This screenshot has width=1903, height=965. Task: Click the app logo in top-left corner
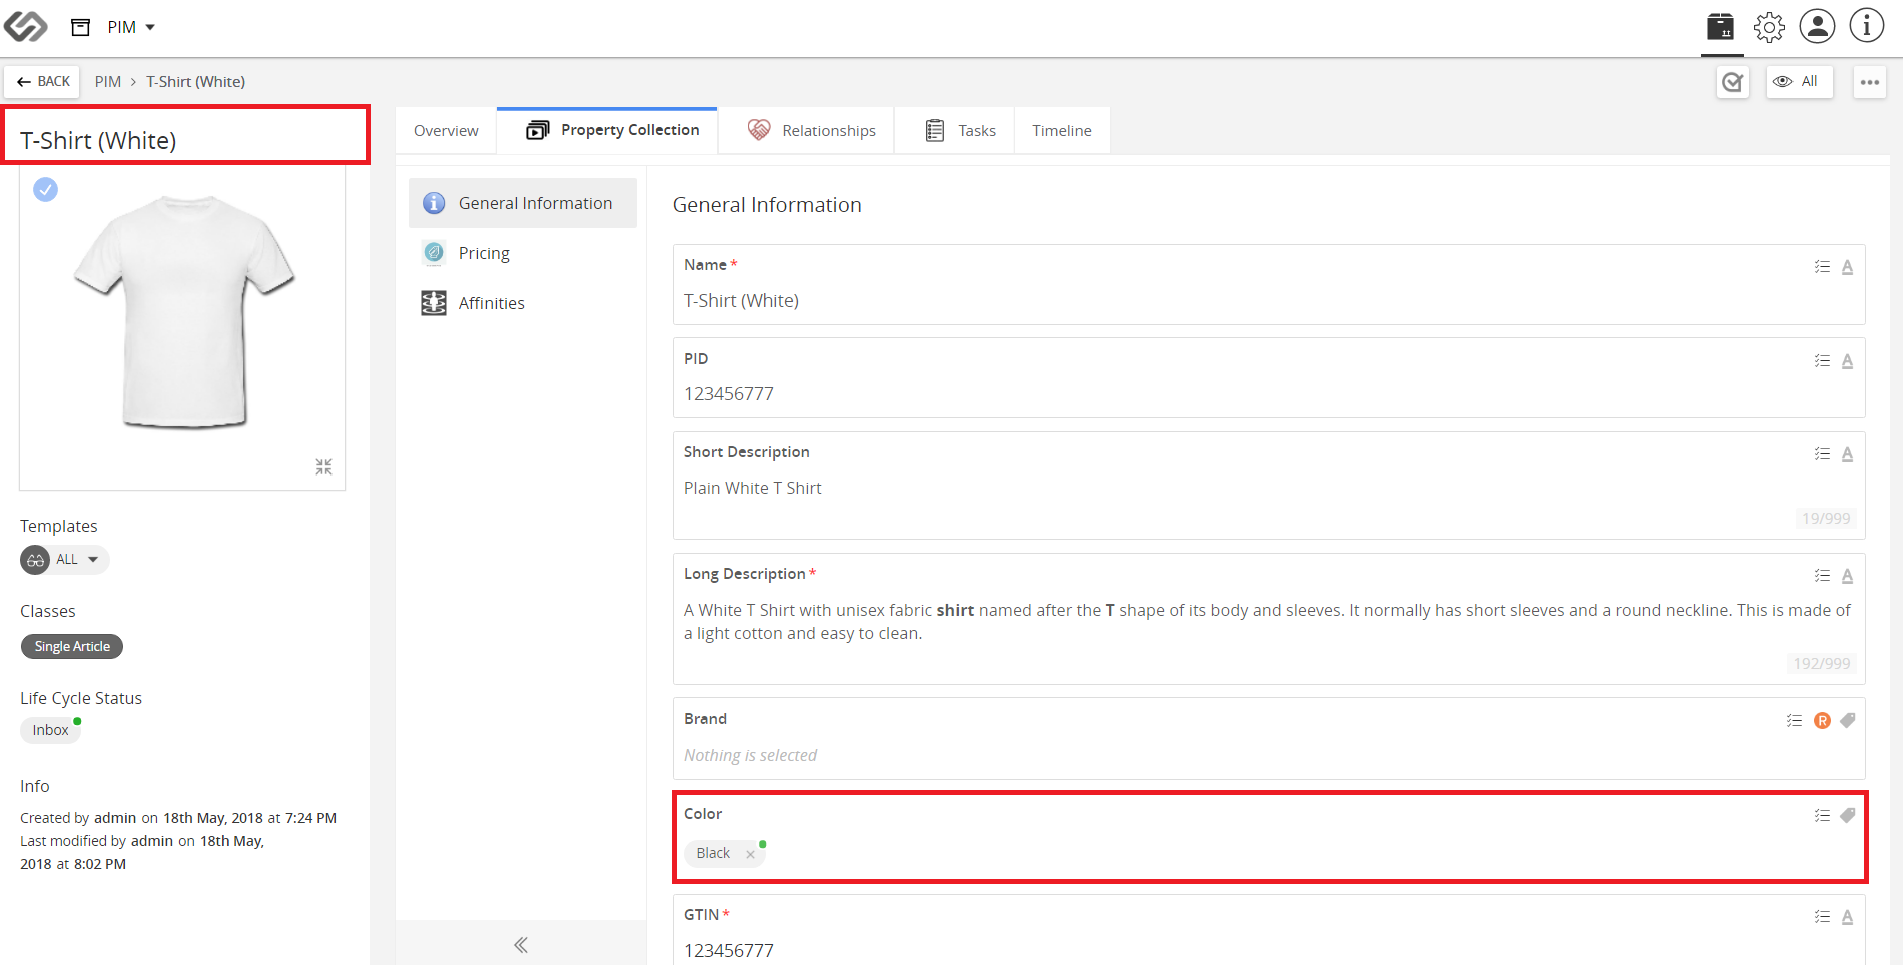[x=25, y=27]
